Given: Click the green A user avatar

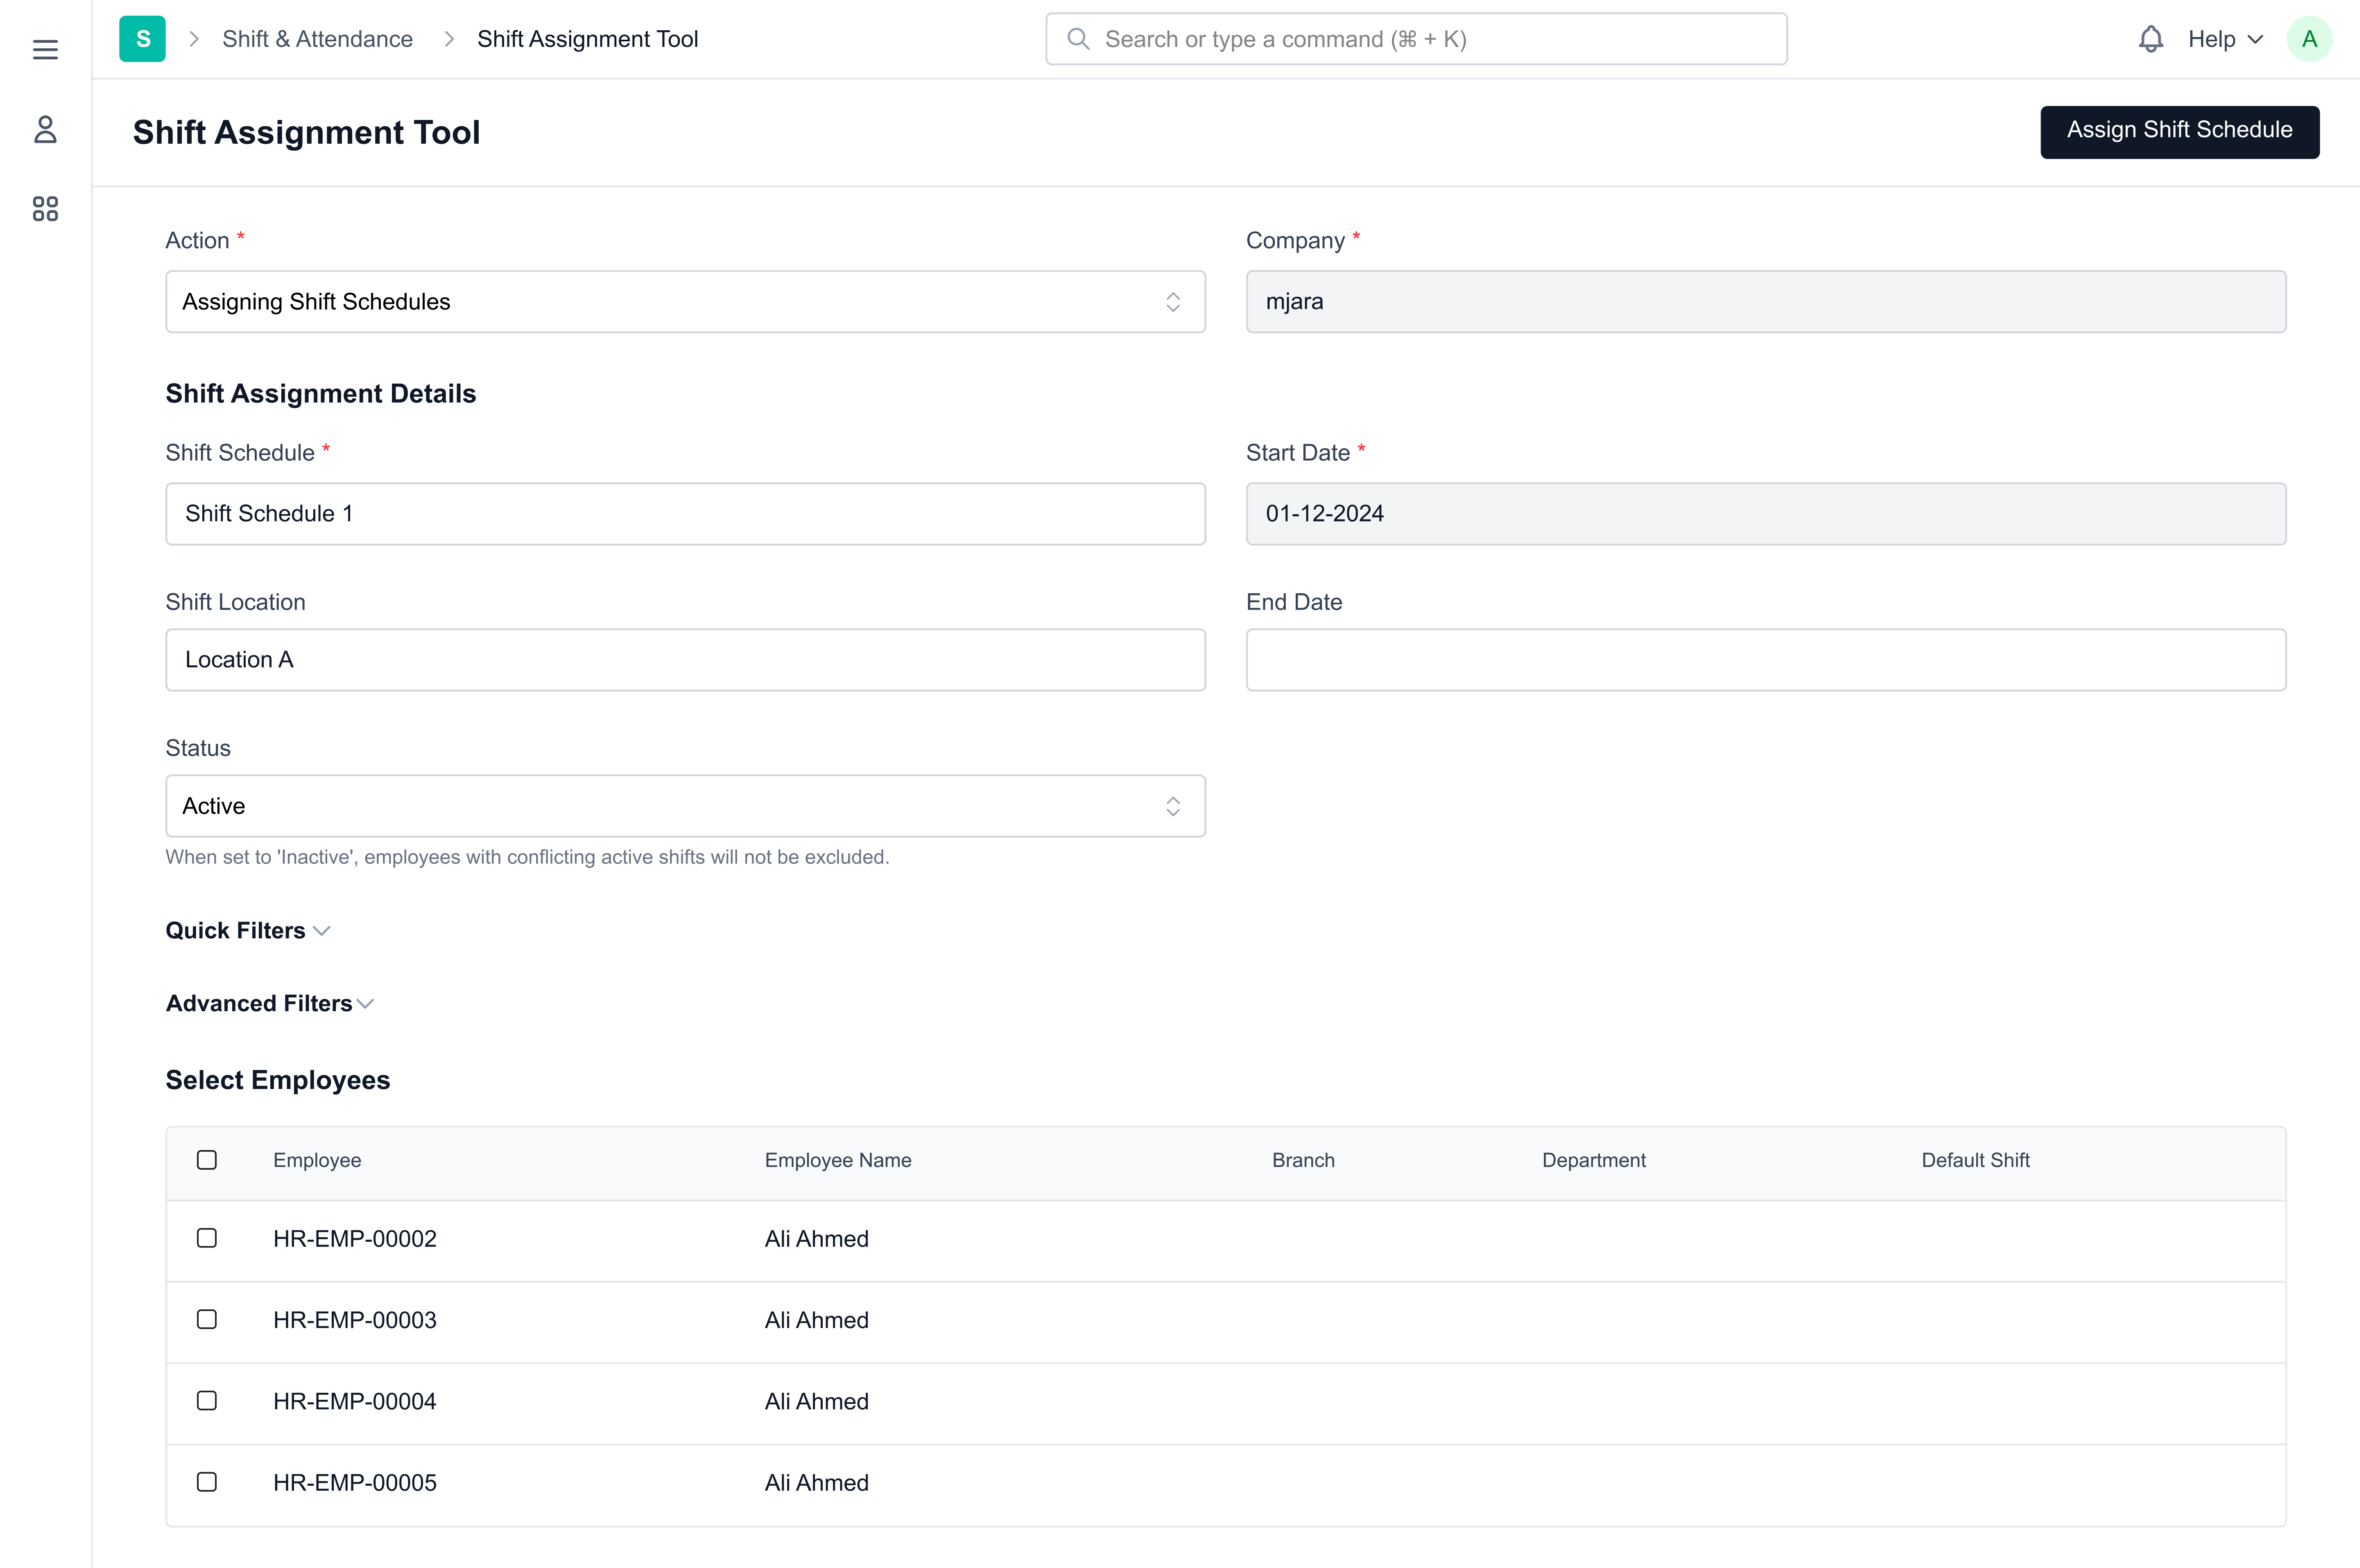Looking at the screenshot, I should point(2309,39).
